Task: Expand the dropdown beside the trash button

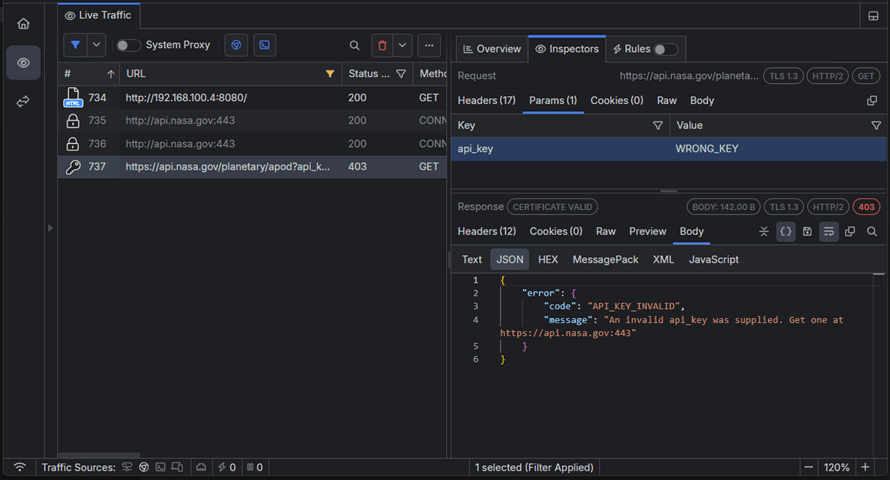Action: tap(402, 45)
